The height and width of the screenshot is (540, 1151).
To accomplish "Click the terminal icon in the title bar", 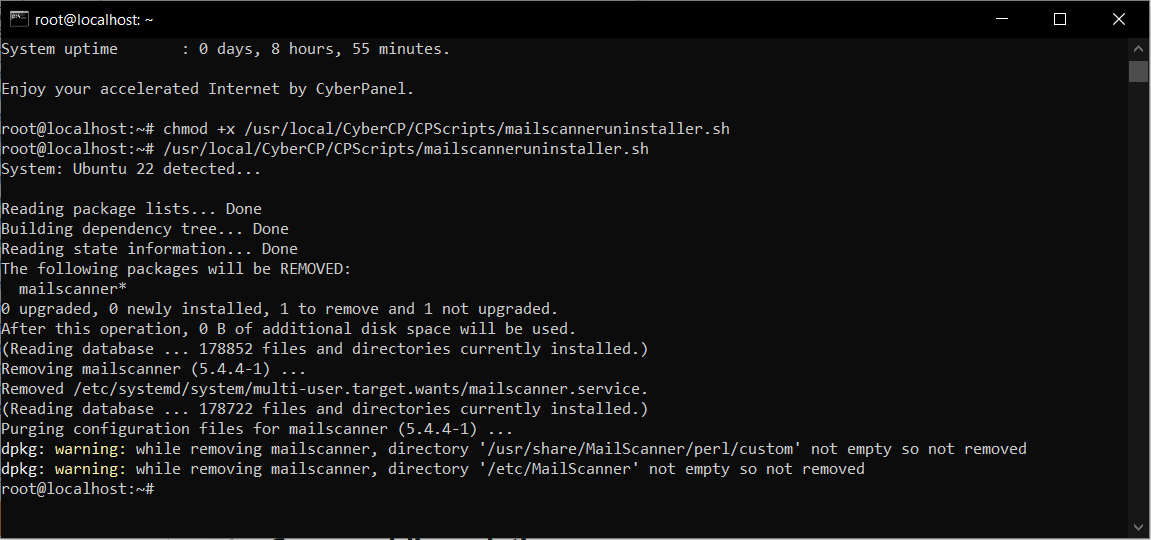I will click(18, 19).
